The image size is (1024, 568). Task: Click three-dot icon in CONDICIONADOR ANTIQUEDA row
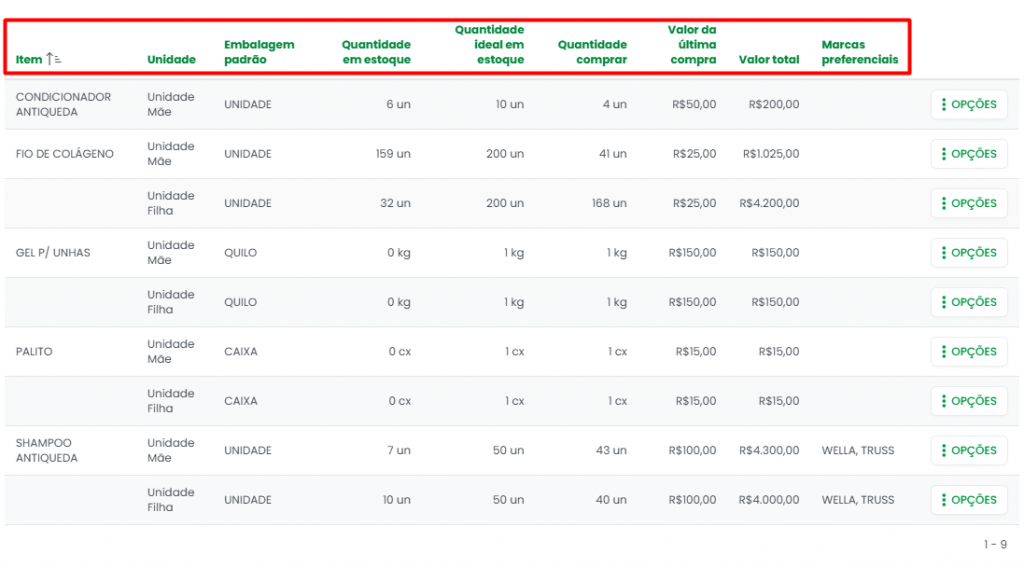[943, 105]
